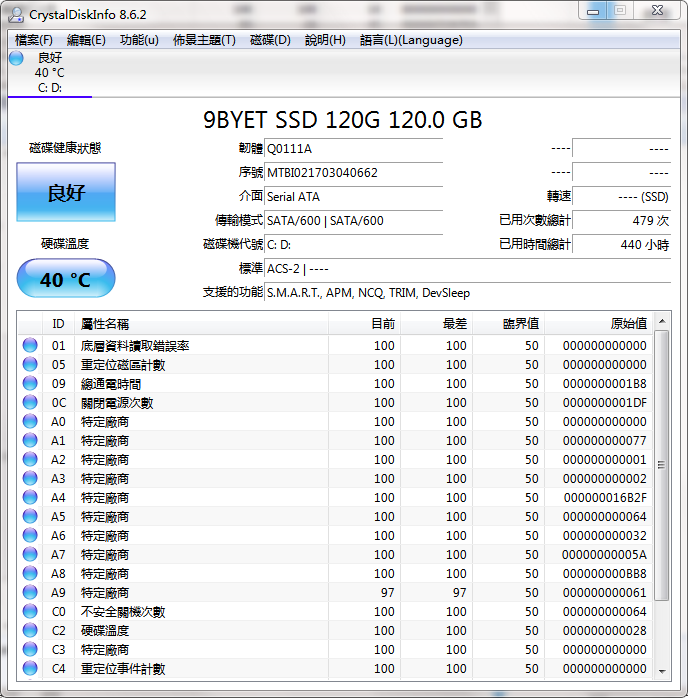Click the 原始值 column header
Image resolution: width=688 pixels, height=698 pixels.
click(x=599, y=324)
